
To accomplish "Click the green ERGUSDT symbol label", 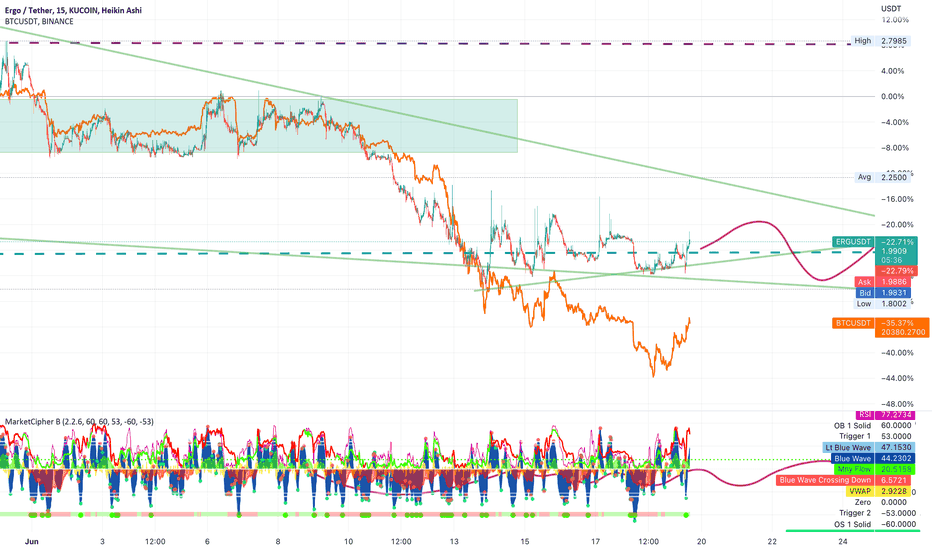I will pyautogui.click(x=853, y=242).
